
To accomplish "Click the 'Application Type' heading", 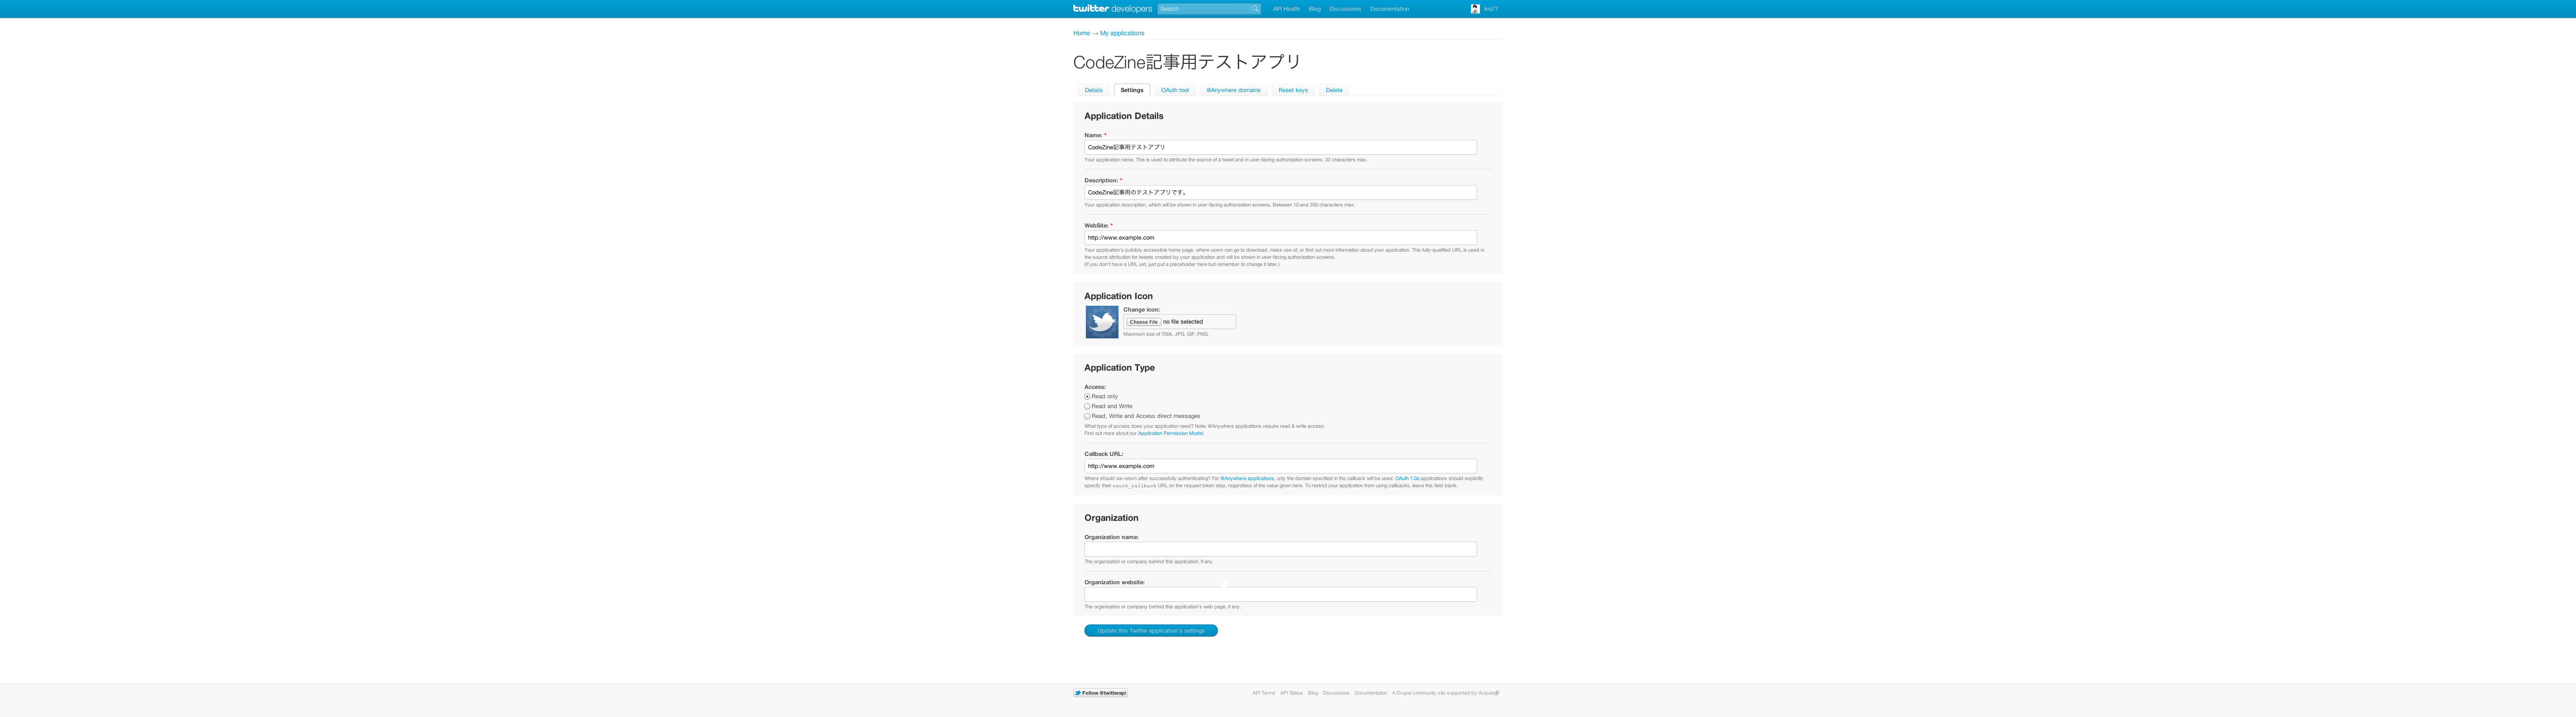I will coord(1119,368).
